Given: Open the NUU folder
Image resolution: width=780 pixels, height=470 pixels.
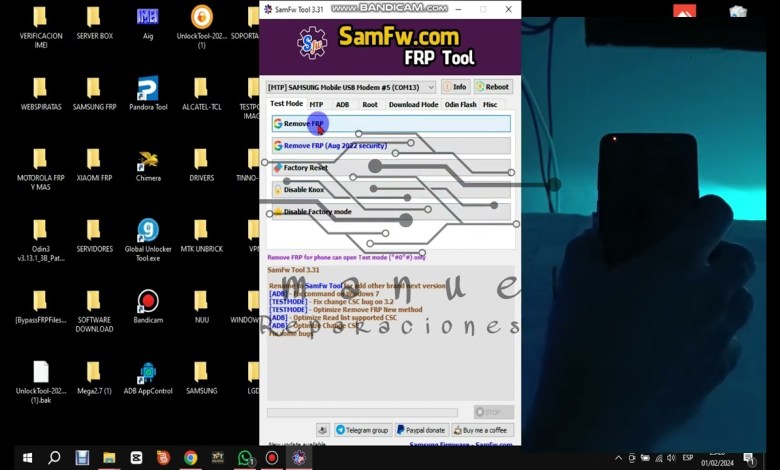Looking at the screenshot, I should coord(201,308).
